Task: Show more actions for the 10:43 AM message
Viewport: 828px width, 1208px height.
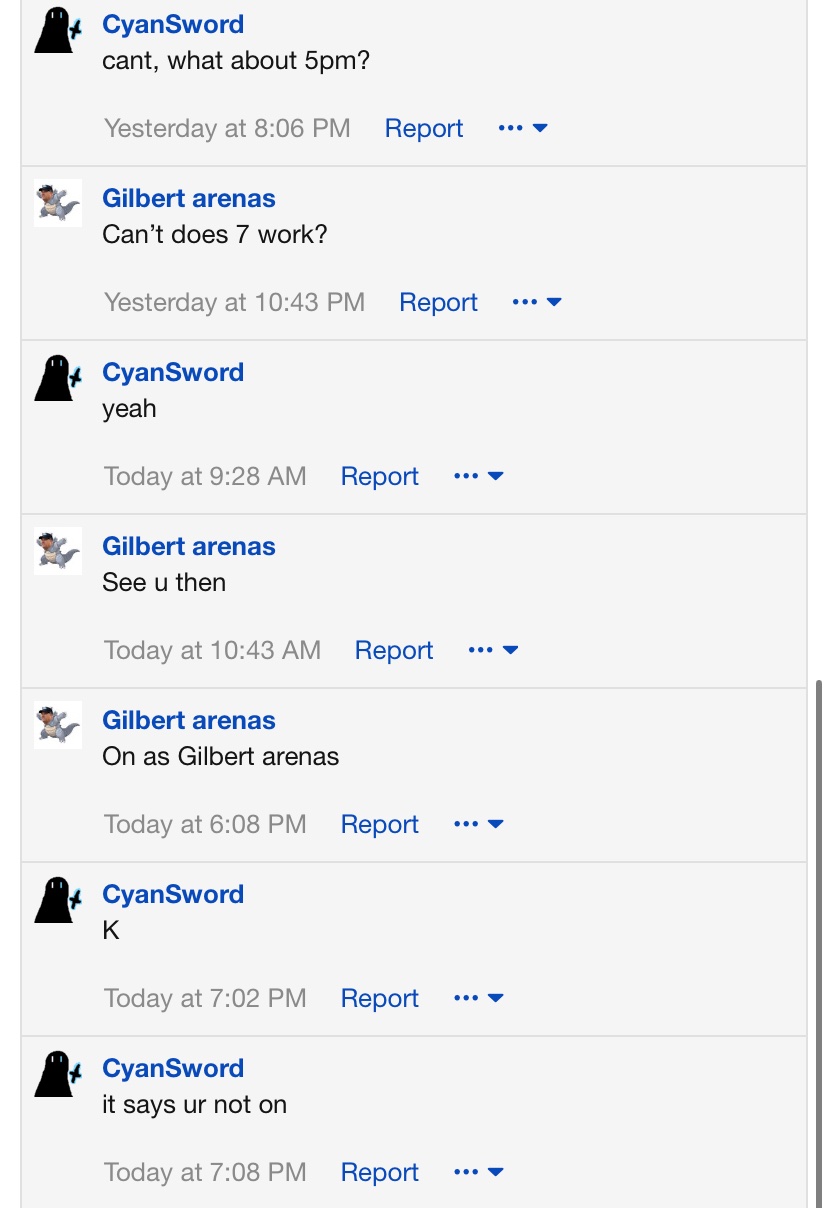Action: [493, 650]
